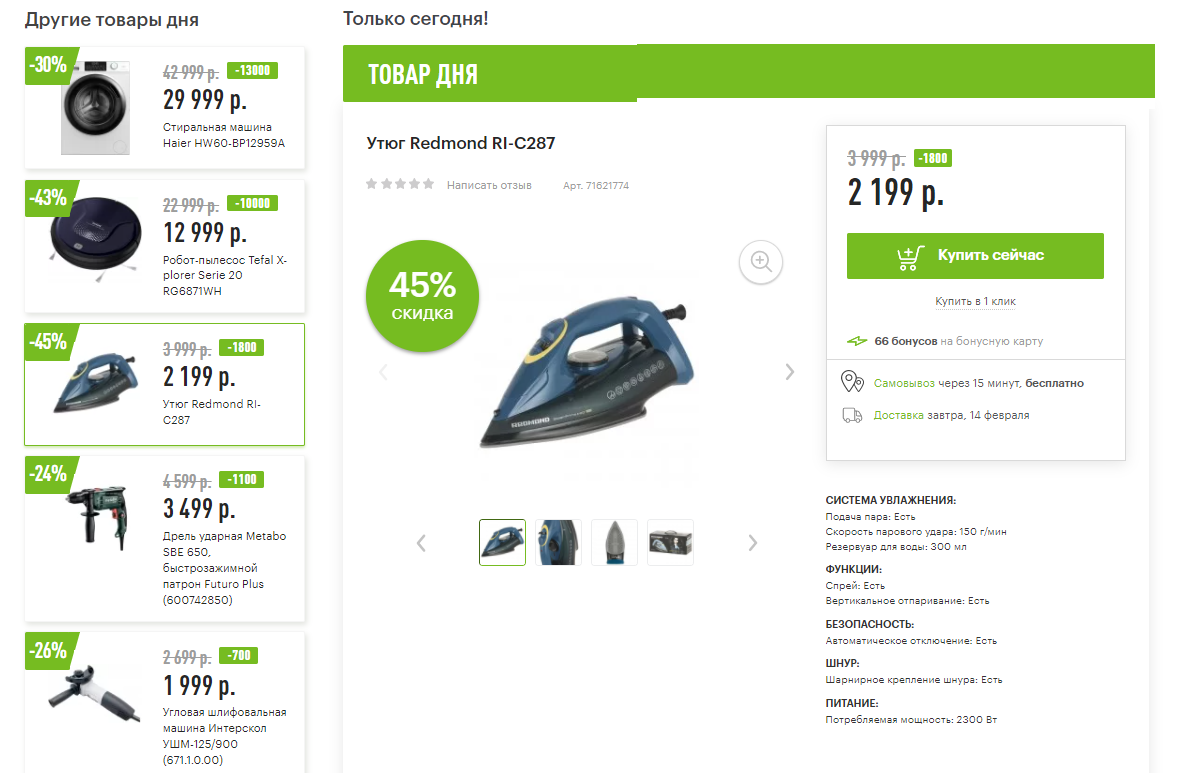This screenshot has width=1183, height=773.
Task: Click Купить сейчас button
Action: [975, 256]
